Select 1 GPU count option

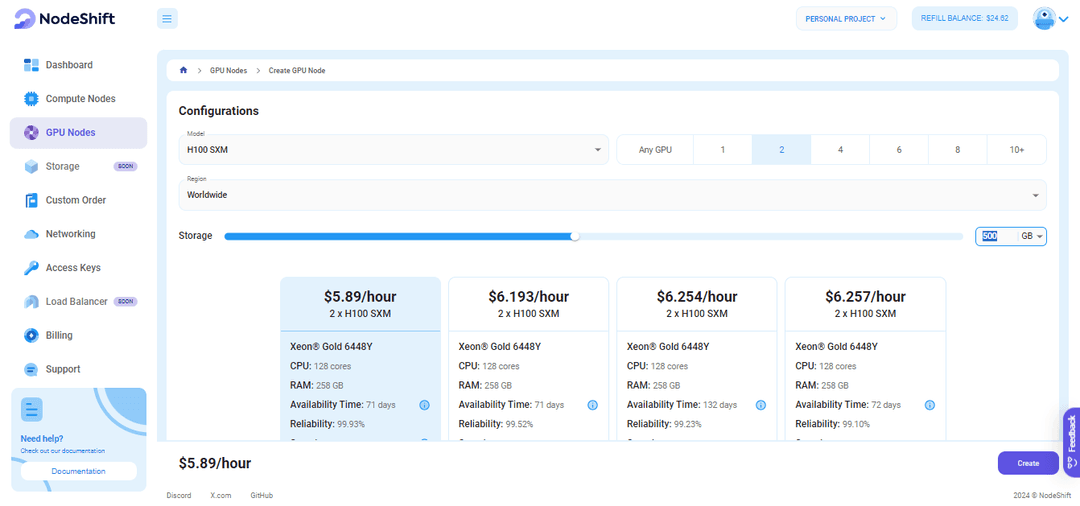click(723, 149)
